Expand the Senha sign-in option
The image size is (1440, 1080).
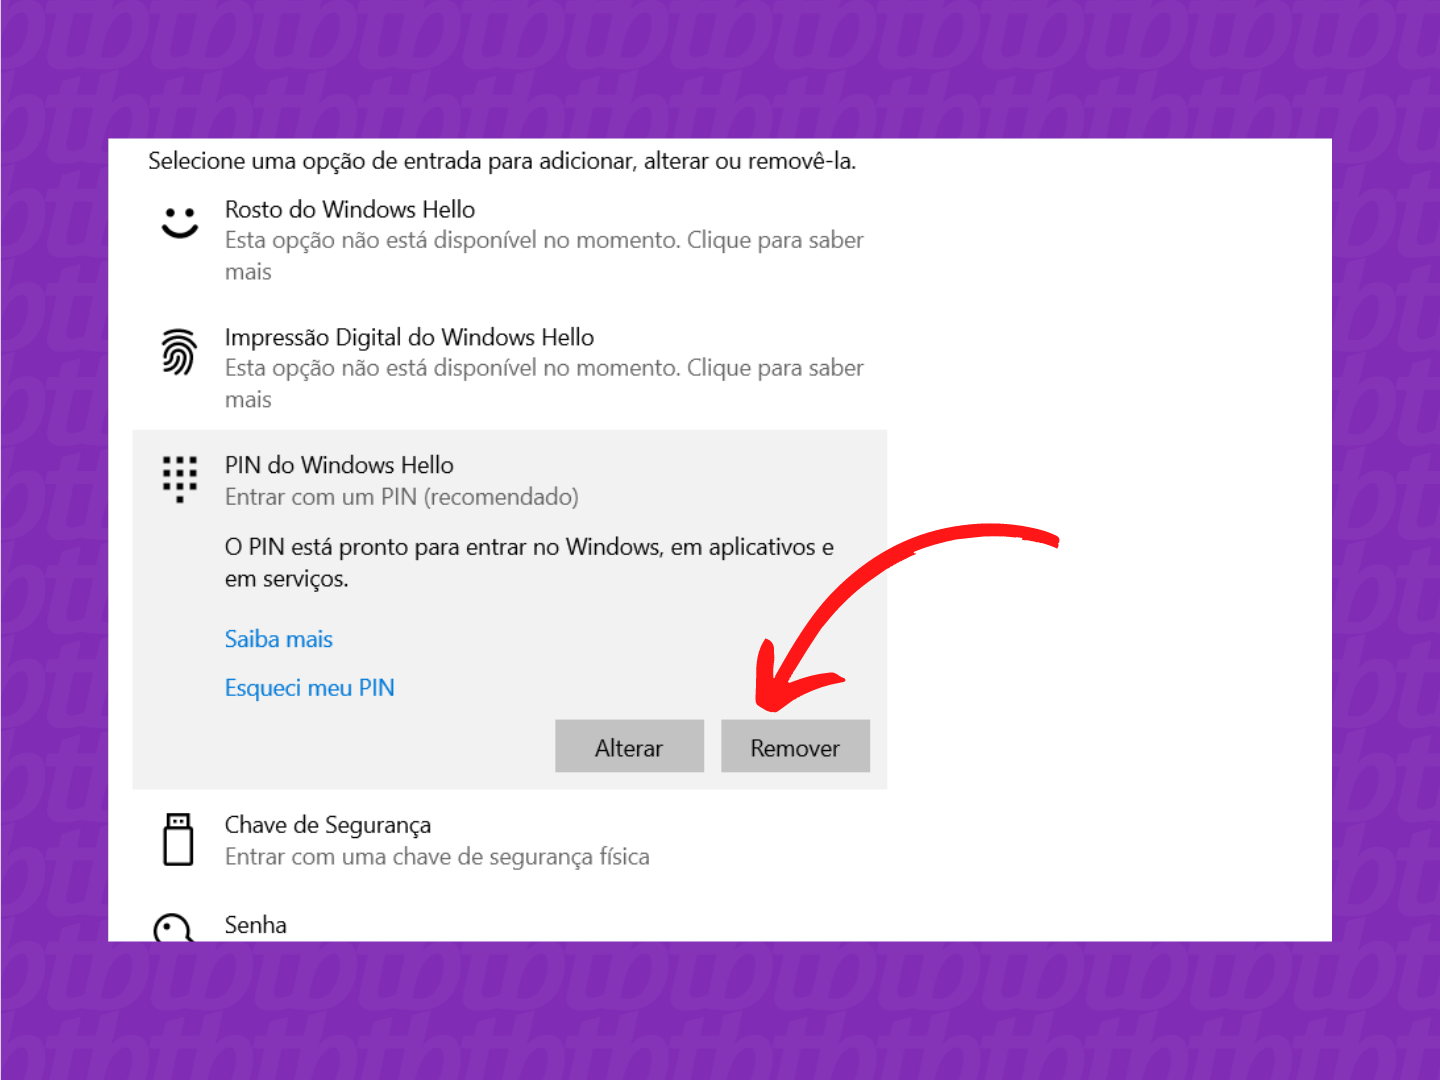click(255, 925)
